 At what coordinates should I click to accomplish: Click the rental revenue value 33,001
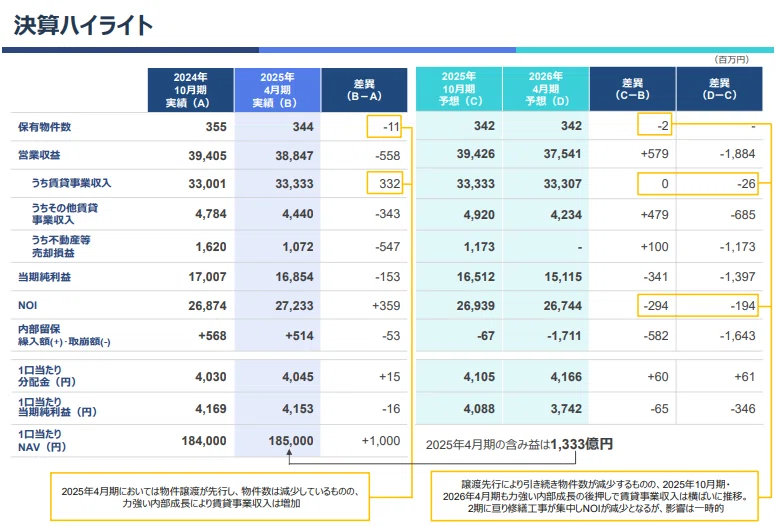tap(207, 184)
